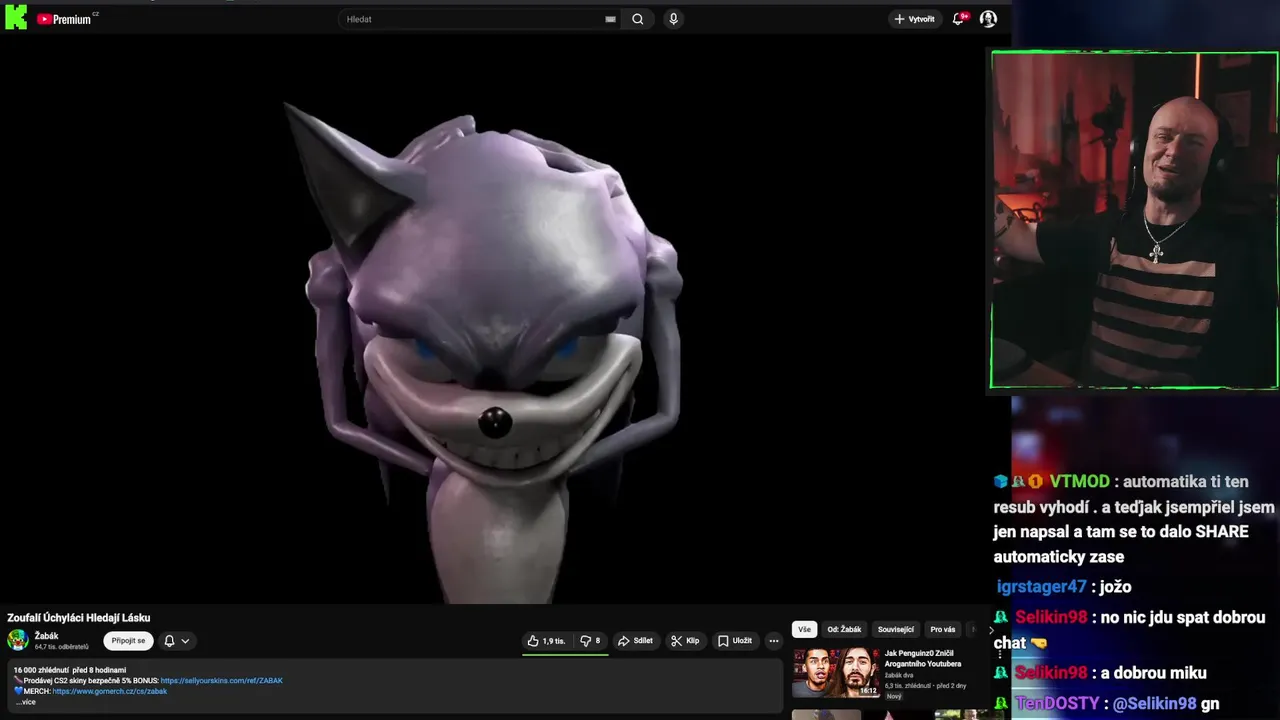Open Jak Penguinz0 Zničil video thumbnail
The width and height of the screenshot is (1280, 720).
point(836,672)
